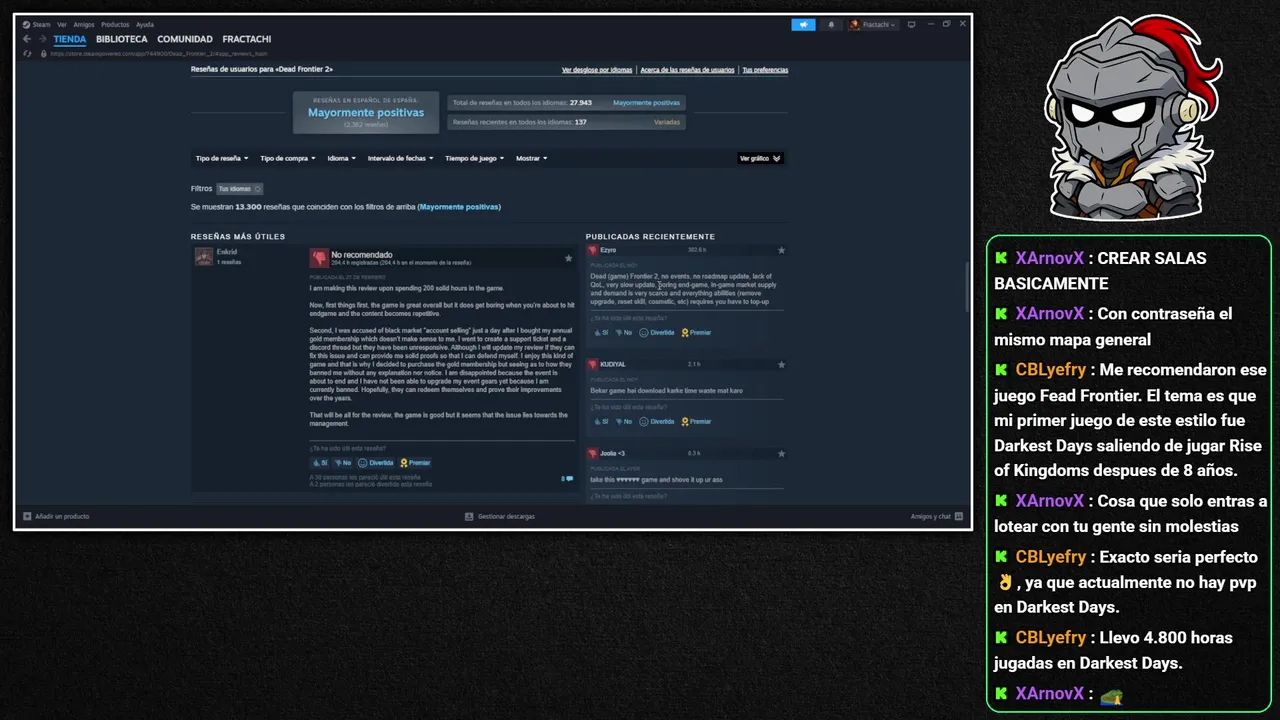Click thumbs-down icon on Enkrid's review header
The height and width of the screenshot is (720, 1280).
pos(318,258)
